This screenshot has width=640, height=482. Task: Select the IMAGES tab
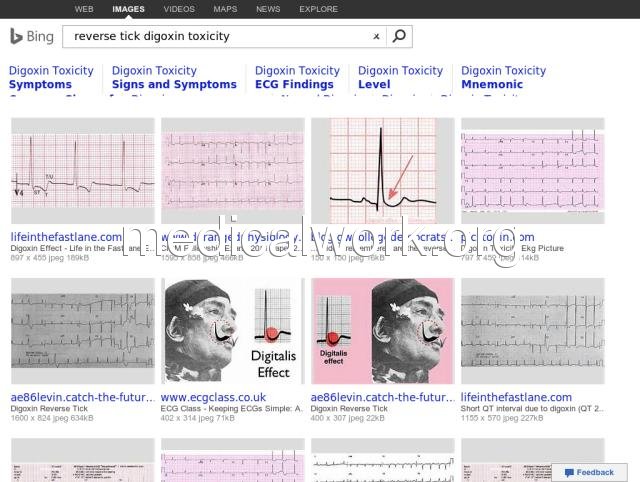(x=128, y=9)
